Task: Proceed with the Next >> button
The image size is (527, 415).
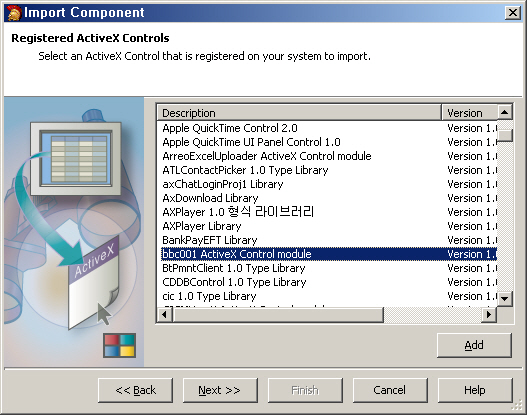Action: click(x=220, y=390)
